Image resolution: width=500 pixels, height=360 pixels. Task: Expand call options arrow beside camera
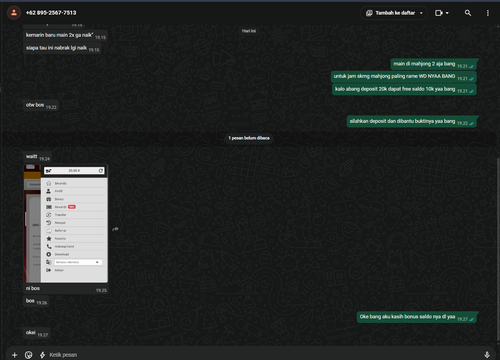click(447, 13)
